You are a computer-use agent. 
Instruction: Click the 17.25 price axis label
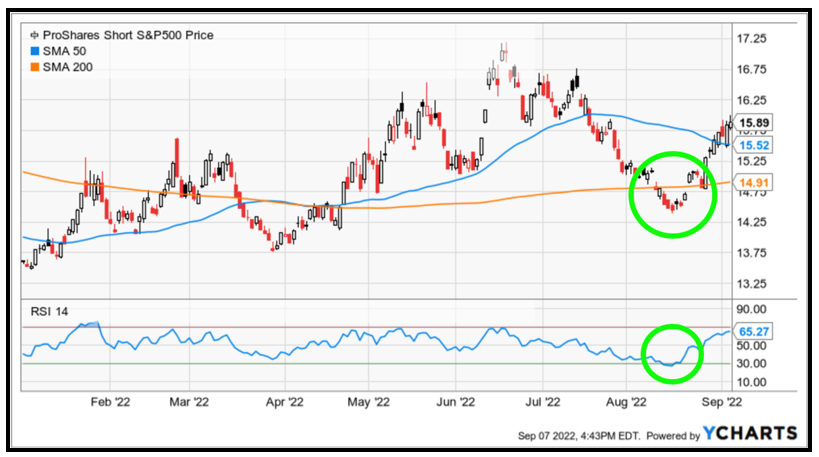click(752, 39)
